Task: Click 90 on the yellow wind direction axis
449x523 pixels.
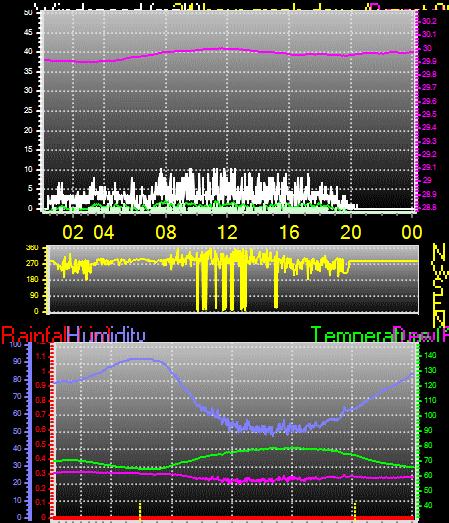Action: [34, 296]
